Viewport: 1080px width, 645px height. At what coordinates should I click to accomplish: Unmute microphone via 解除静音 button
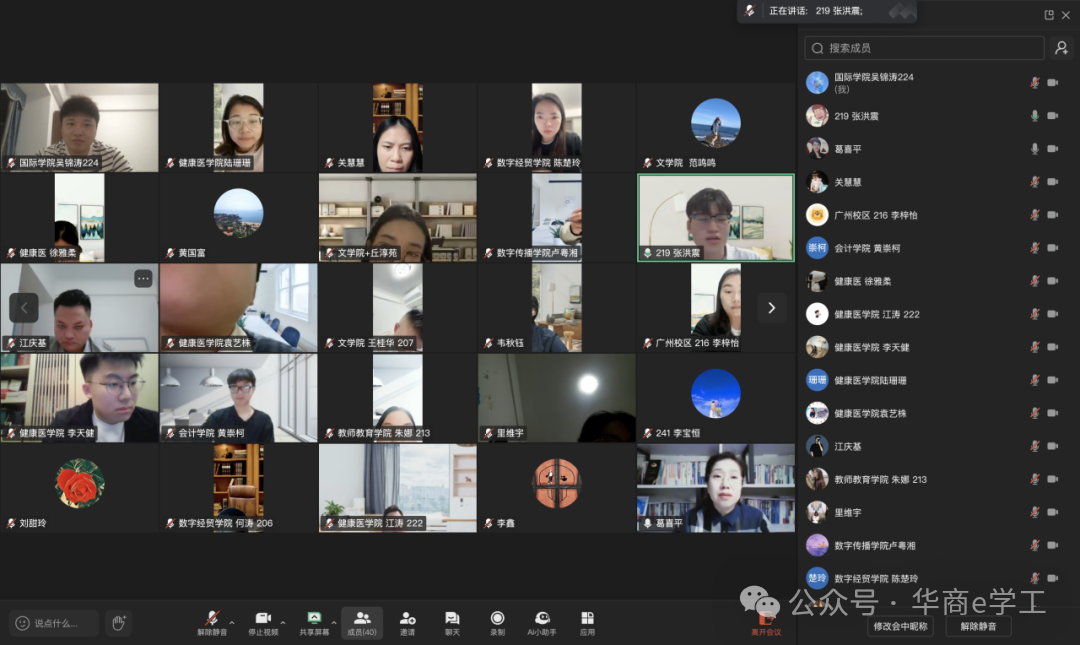(x=212, y=622)
